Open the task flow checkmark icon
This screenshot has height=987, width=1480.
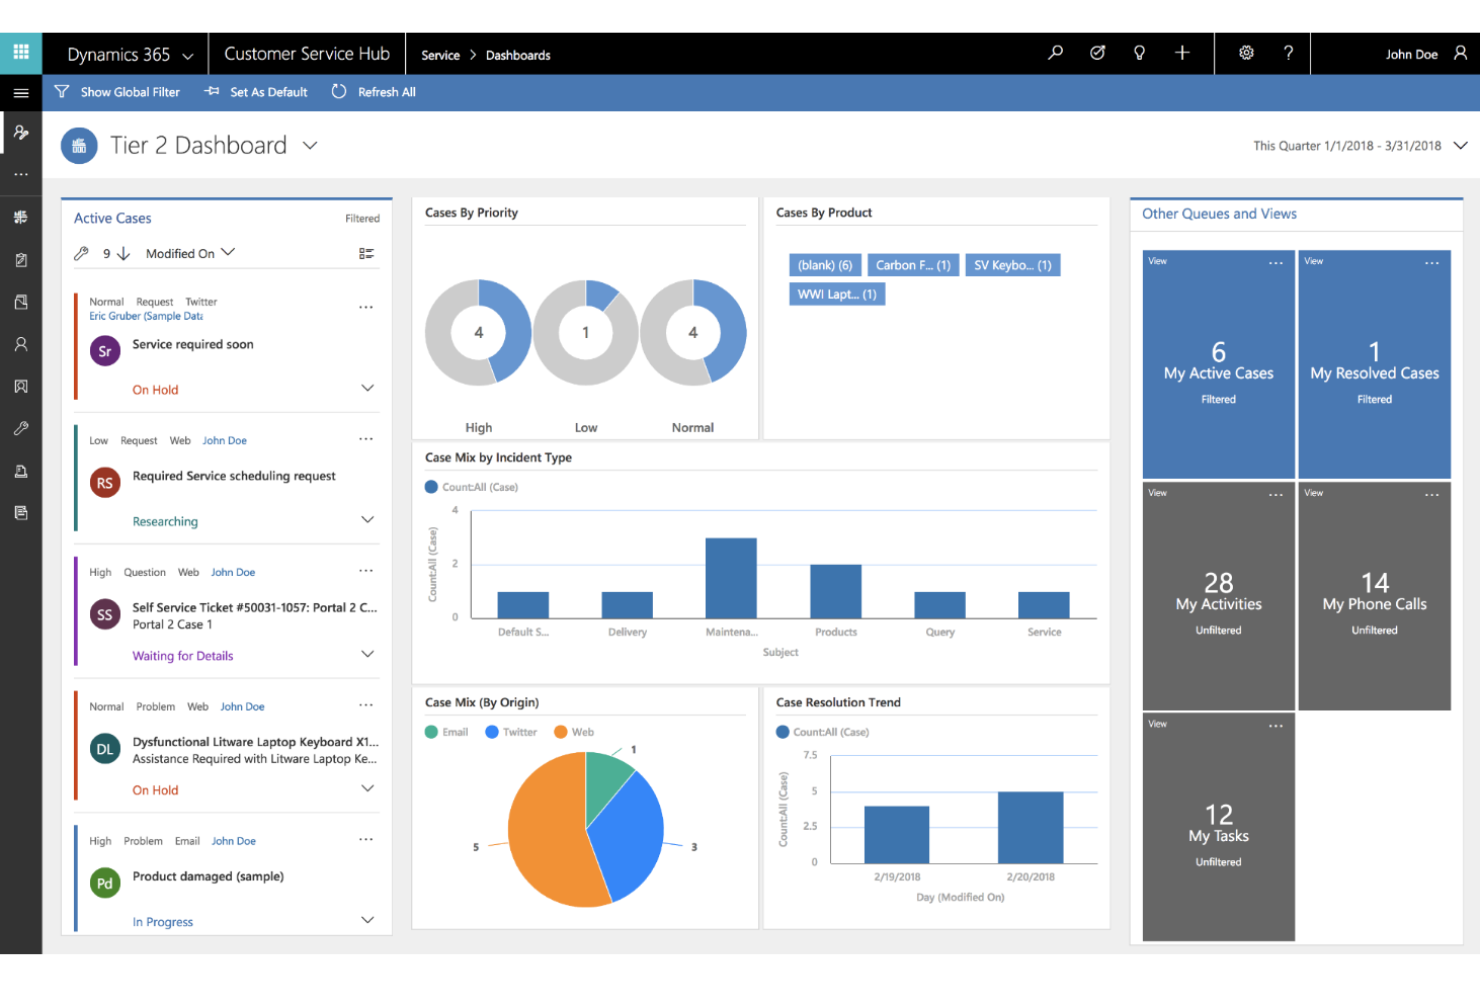1097,53
